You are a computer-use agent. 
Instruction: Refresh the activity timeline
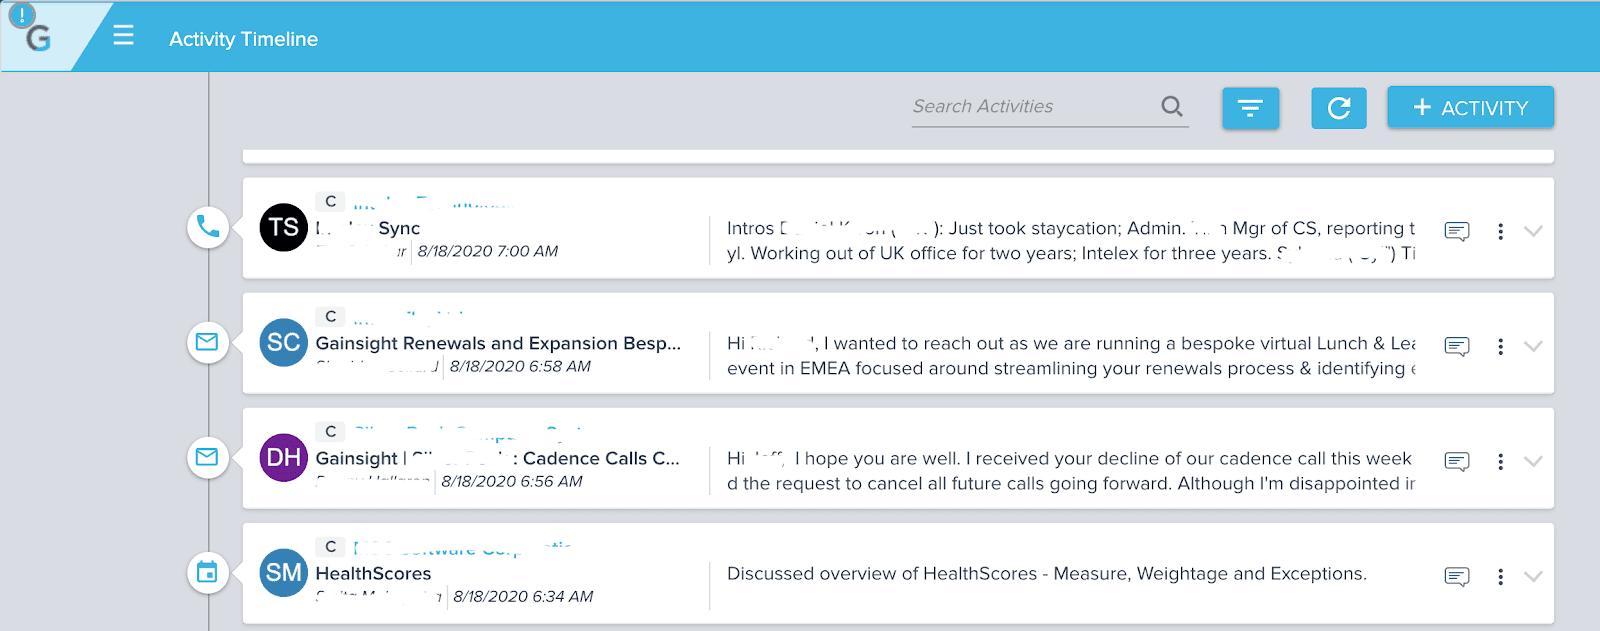click(1338, 108)
